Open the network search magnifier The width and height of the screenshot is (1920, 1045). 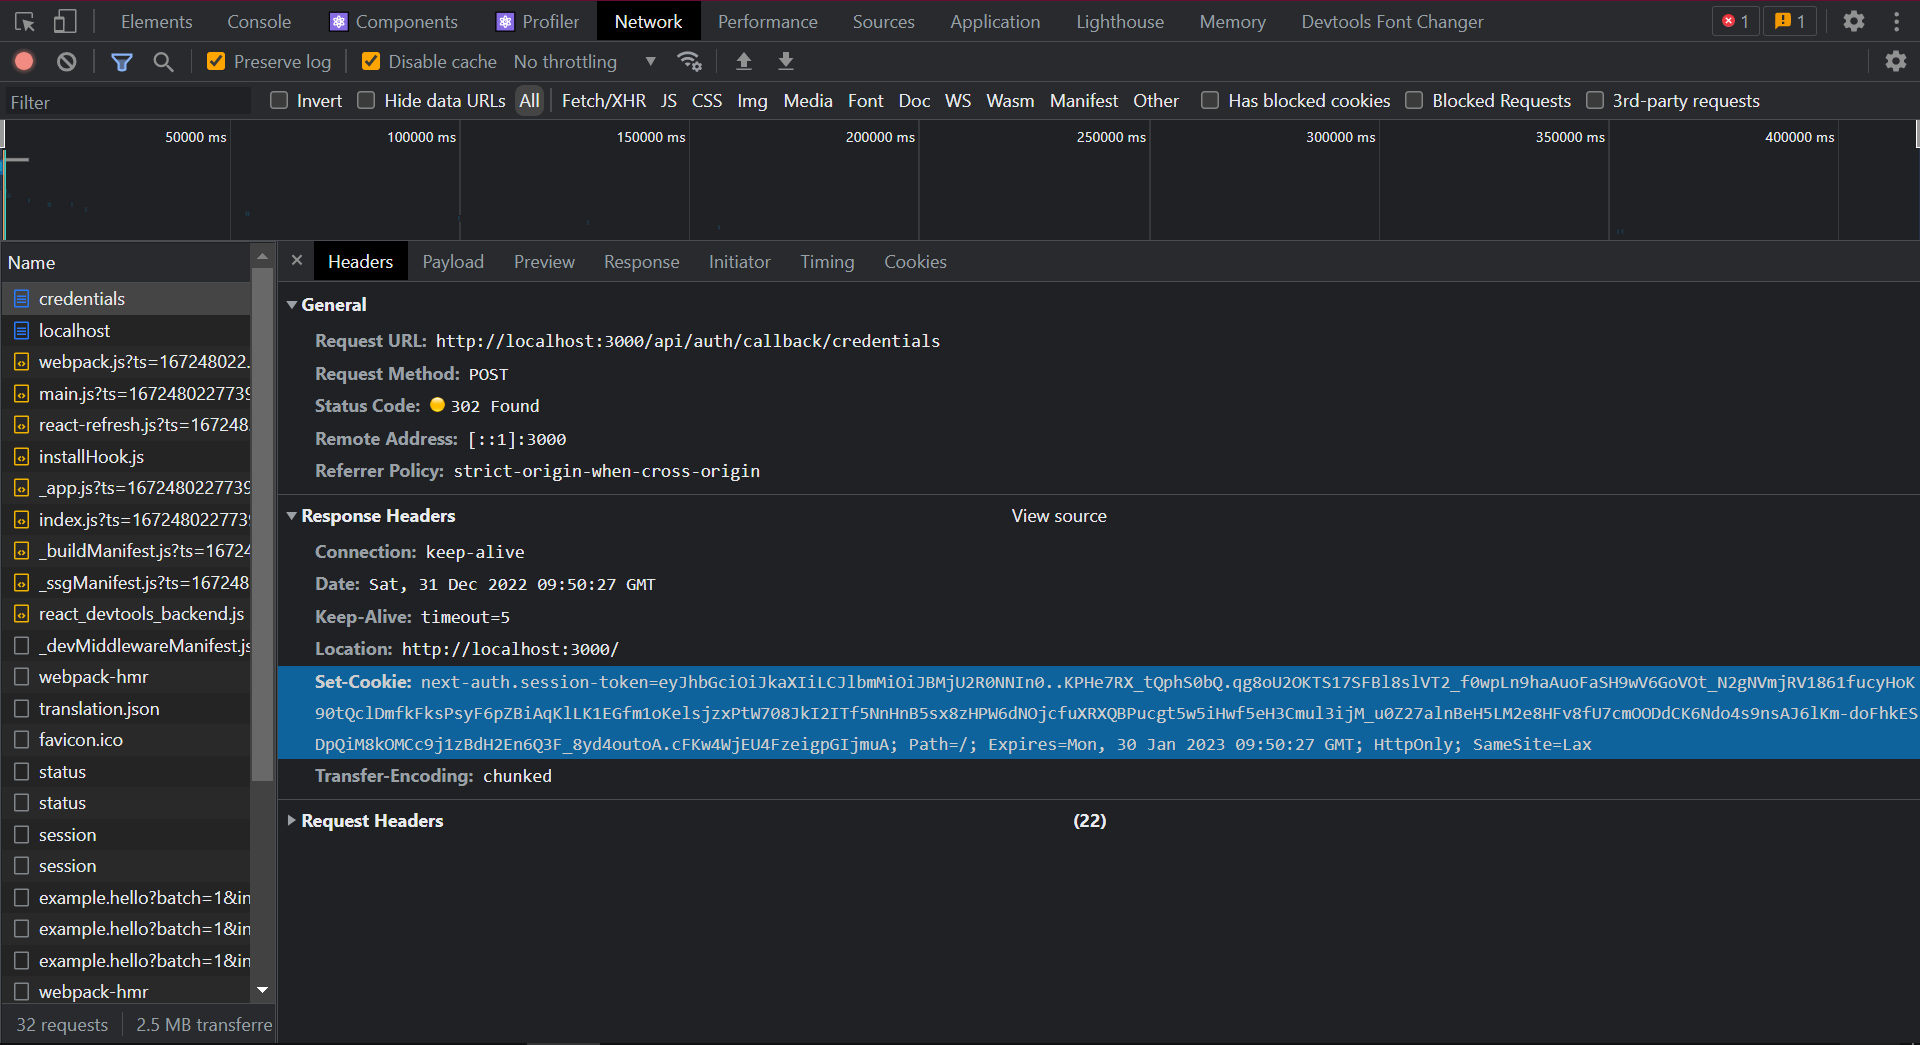[163, 62]
